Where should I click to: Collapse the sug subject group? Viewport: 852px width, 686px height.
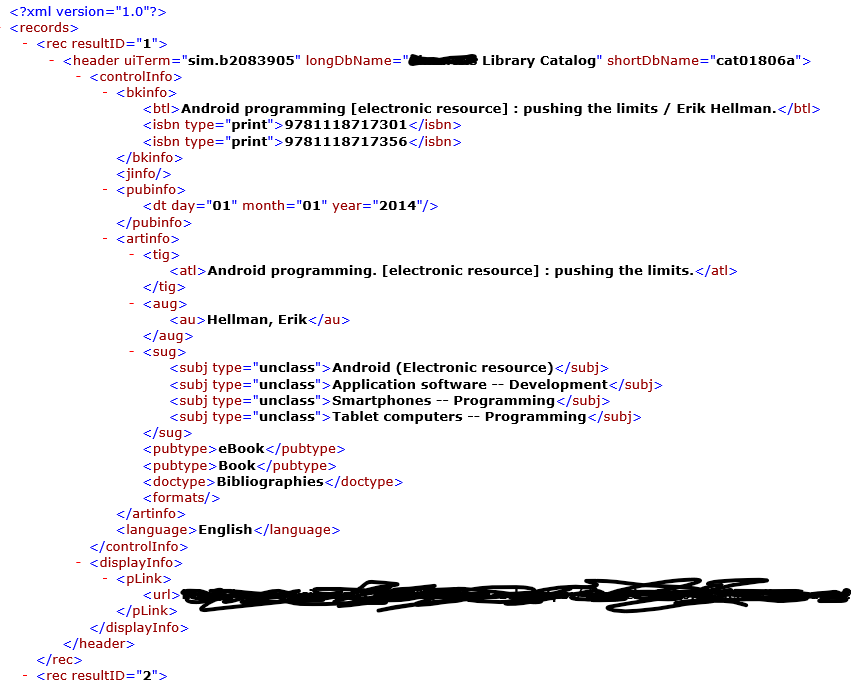[x=131, y=351]
